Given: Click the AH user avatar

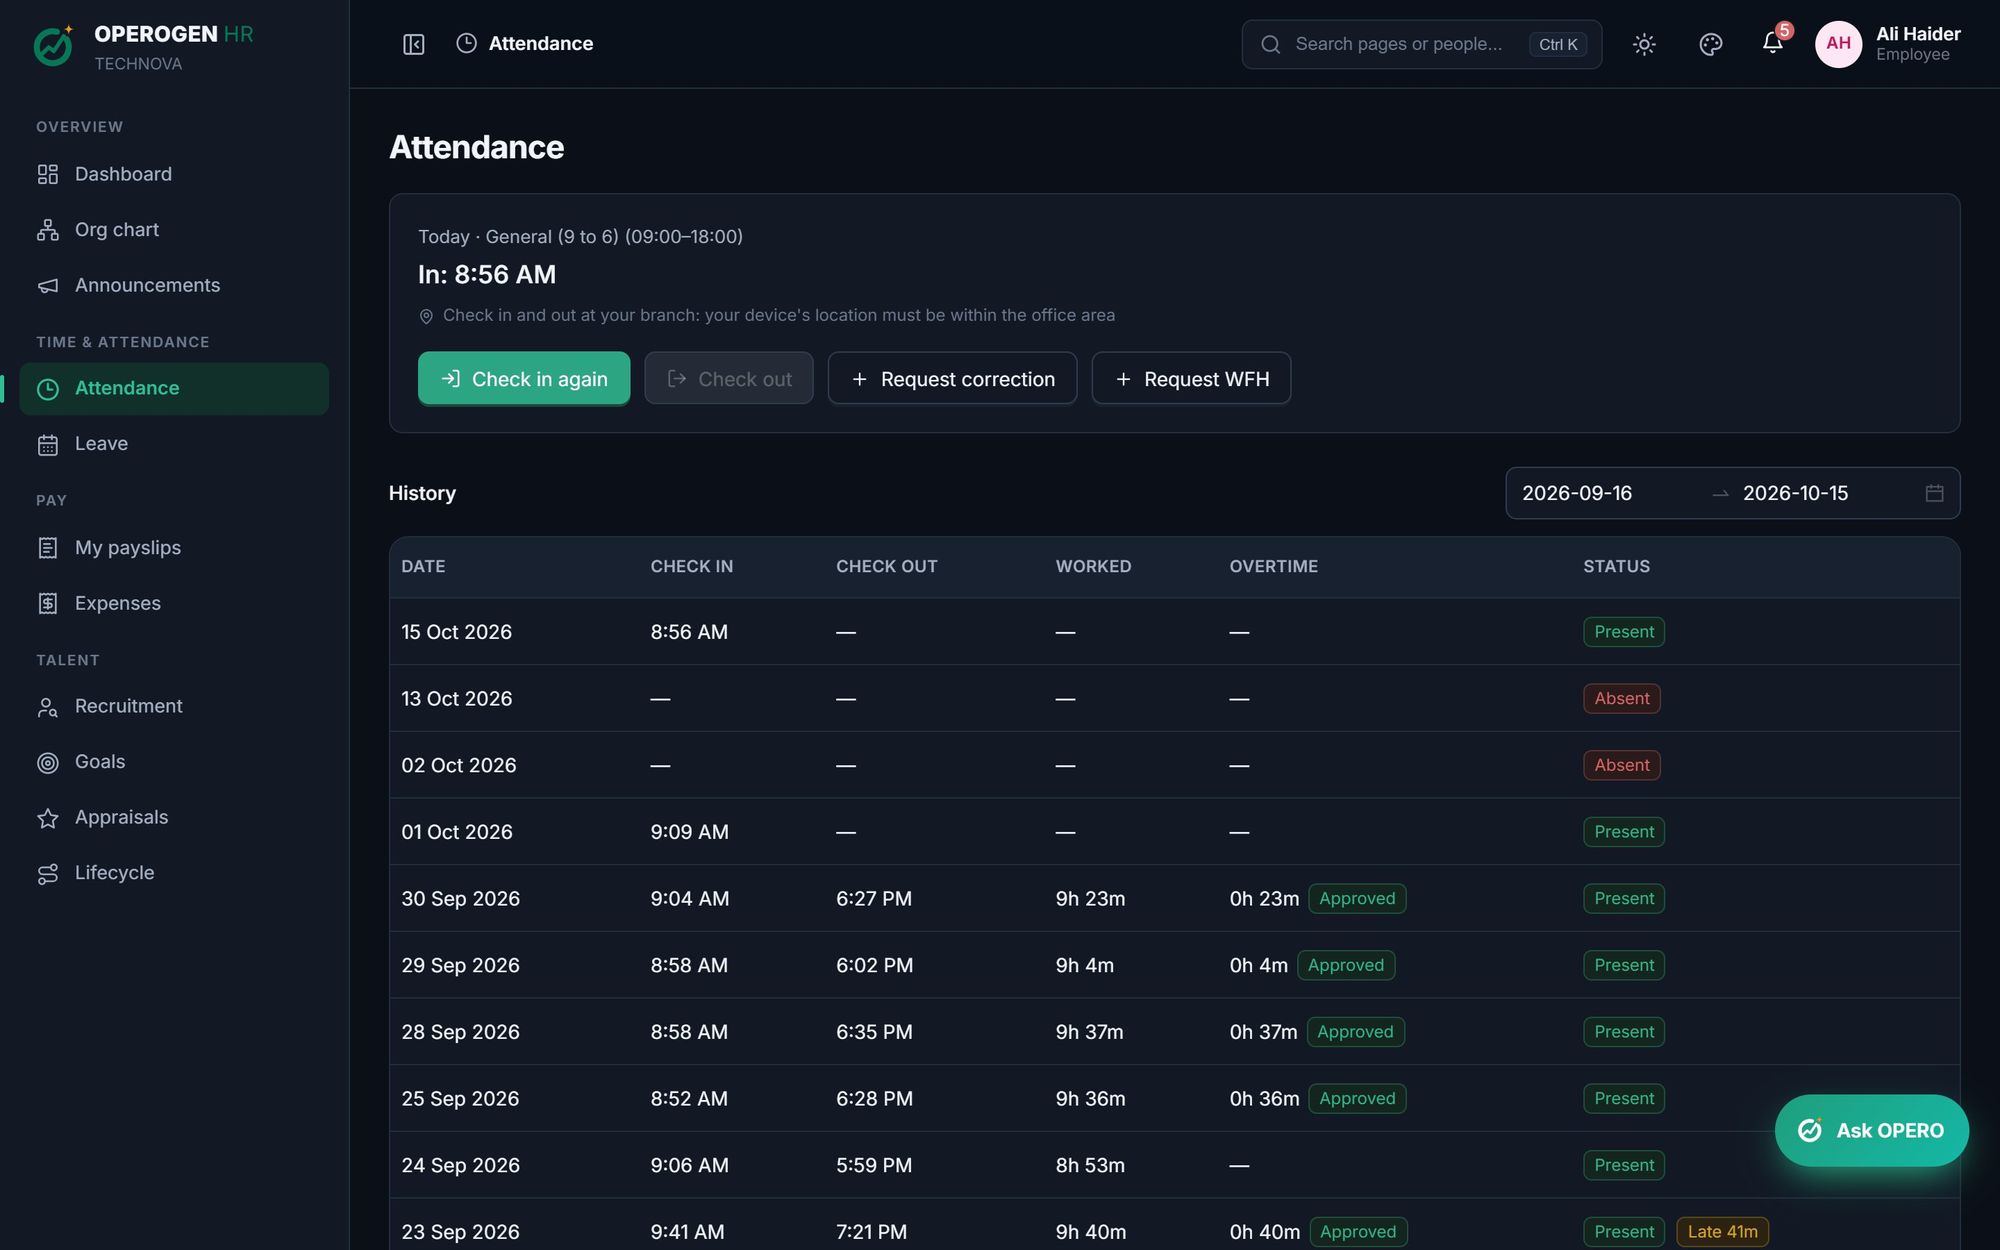Looking at the screenshot, I should pos(1839,44).
